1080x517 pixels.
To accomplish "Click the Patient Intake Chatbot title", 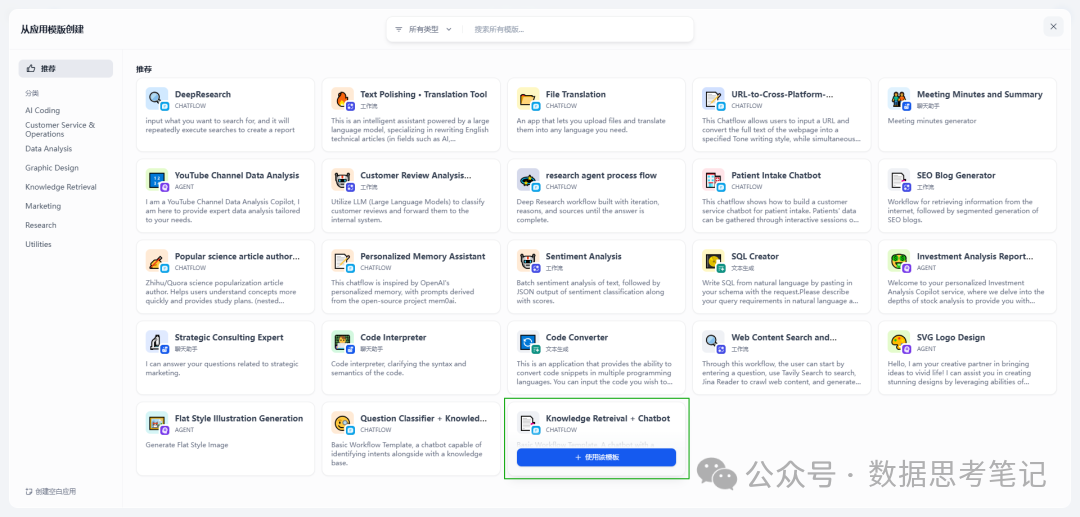I will tap(776, 176).
